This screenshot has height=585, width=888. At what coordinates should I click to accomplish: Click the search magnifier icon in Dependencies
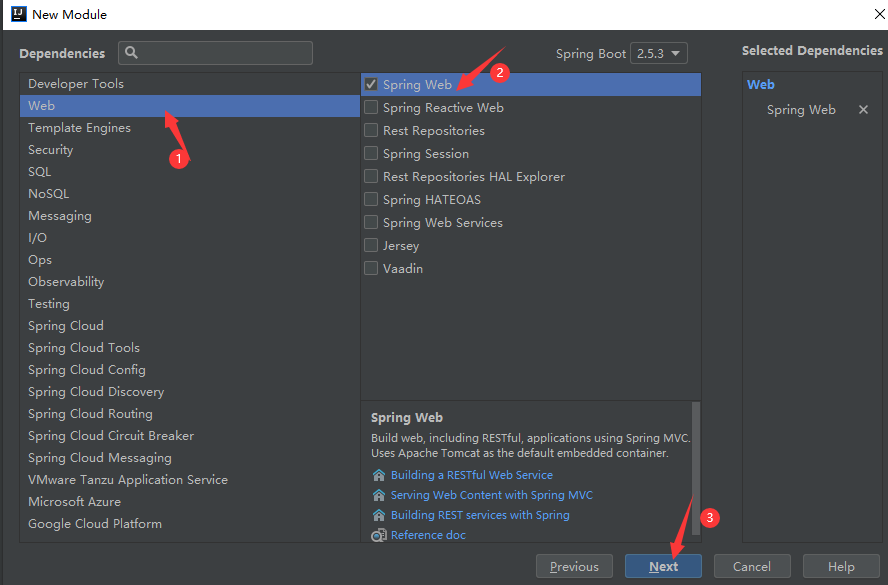[131, 53]
